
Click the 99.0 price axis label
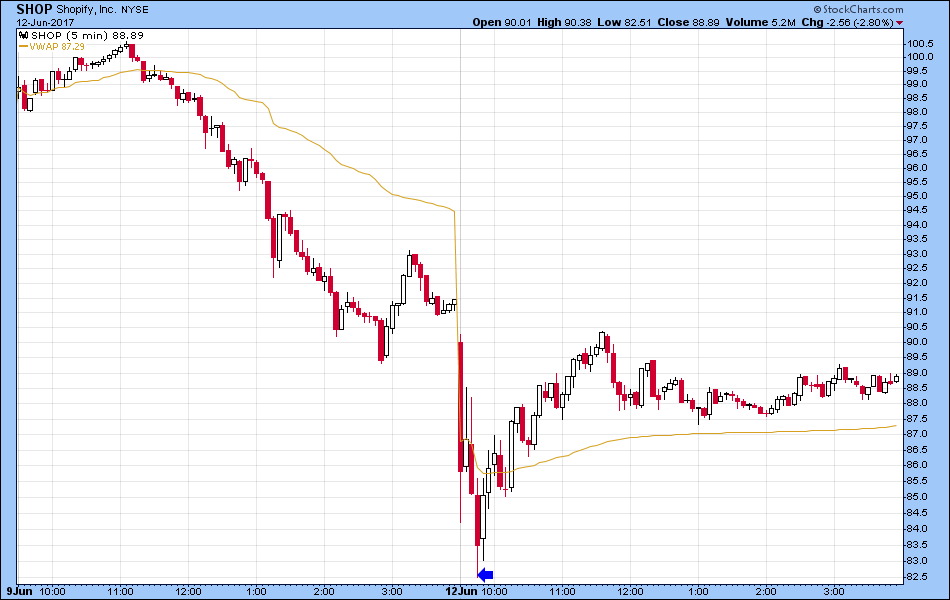[x=917, y=84]
